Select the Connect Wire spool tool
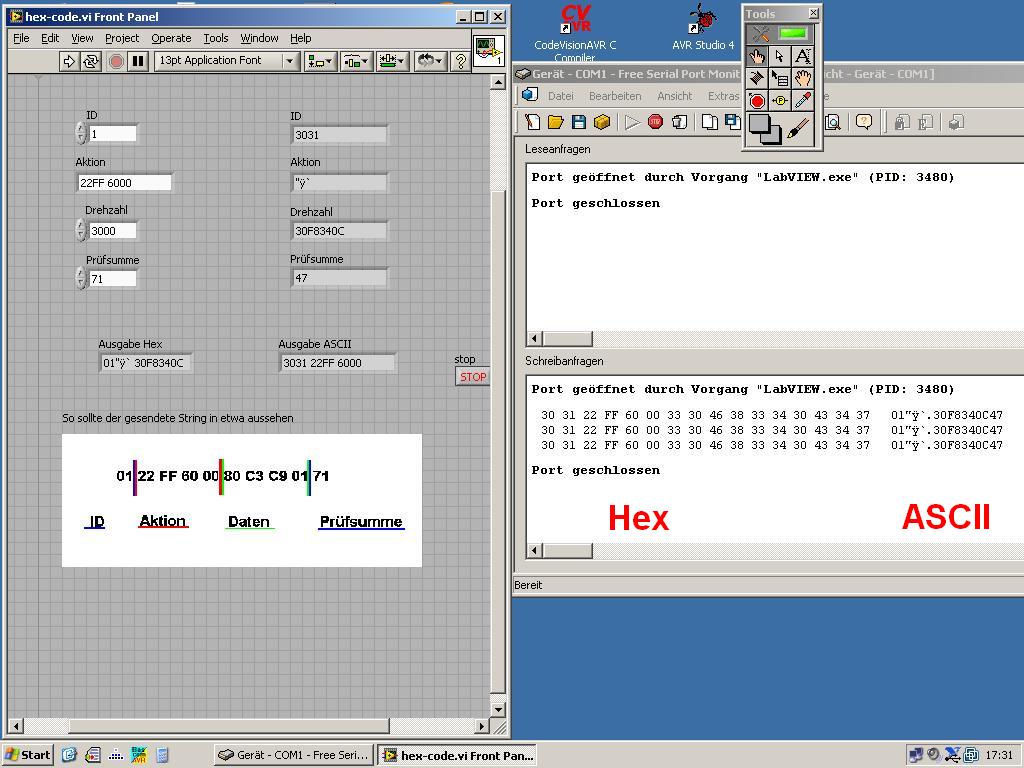 coord(757,78)
